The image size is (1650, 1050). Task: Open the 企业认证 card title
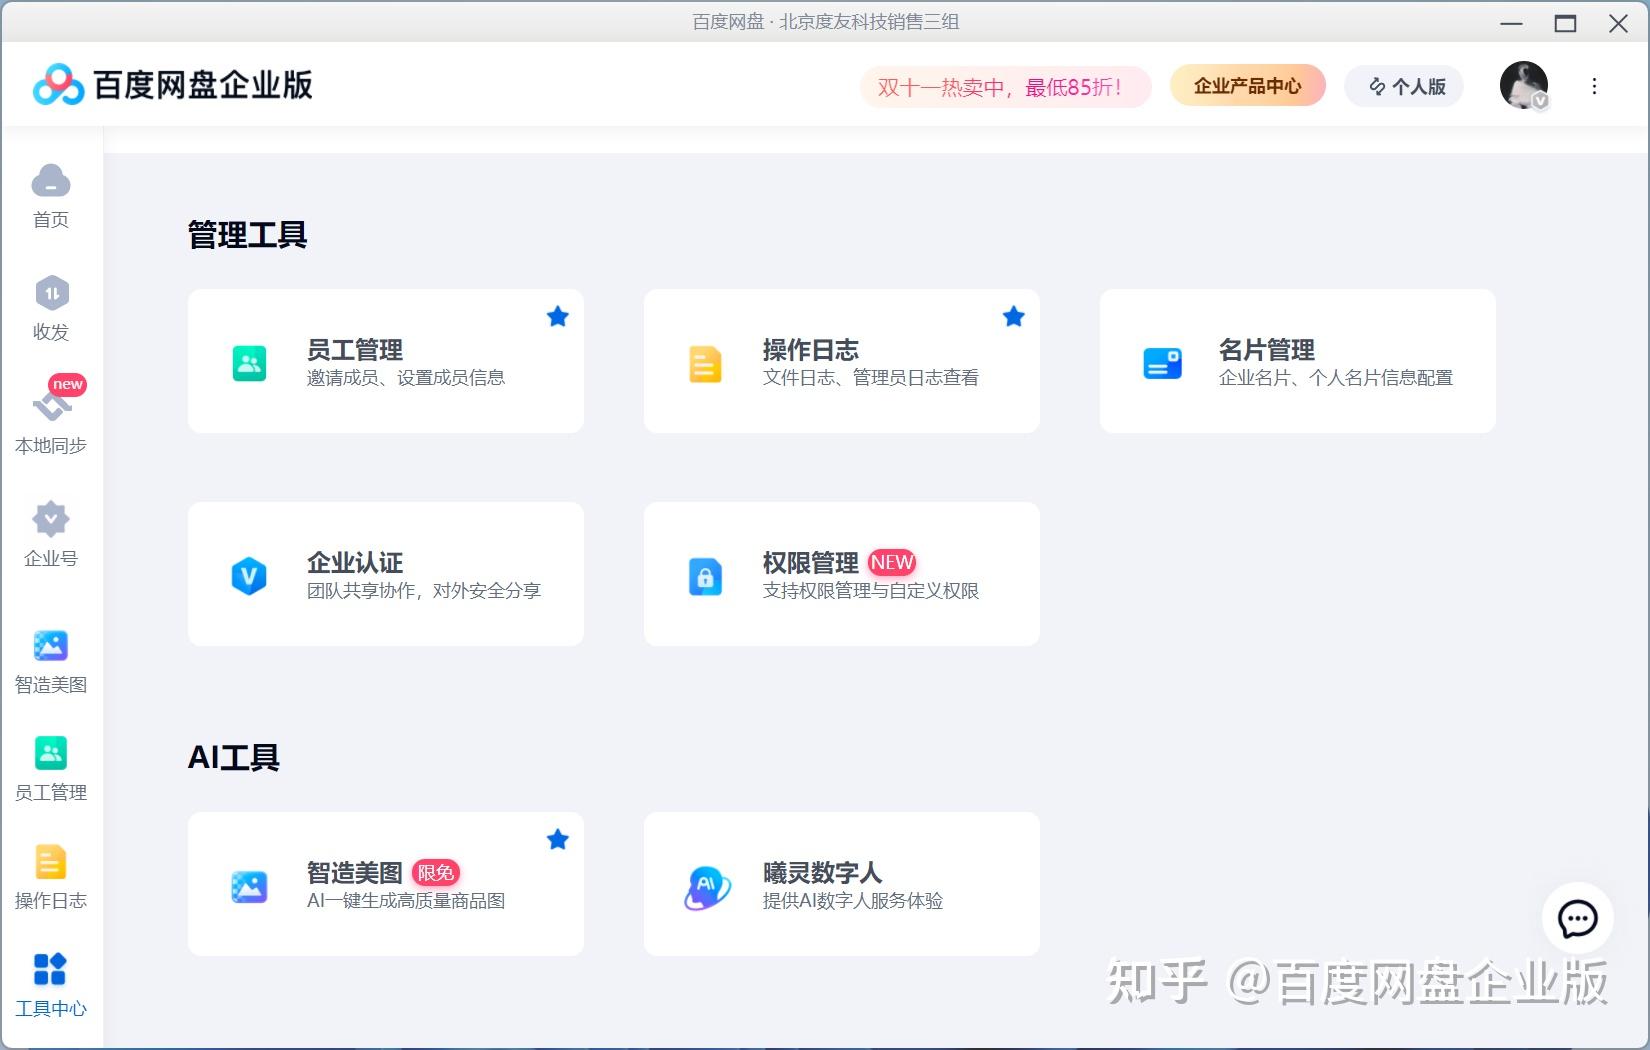[x=355, y=563]
